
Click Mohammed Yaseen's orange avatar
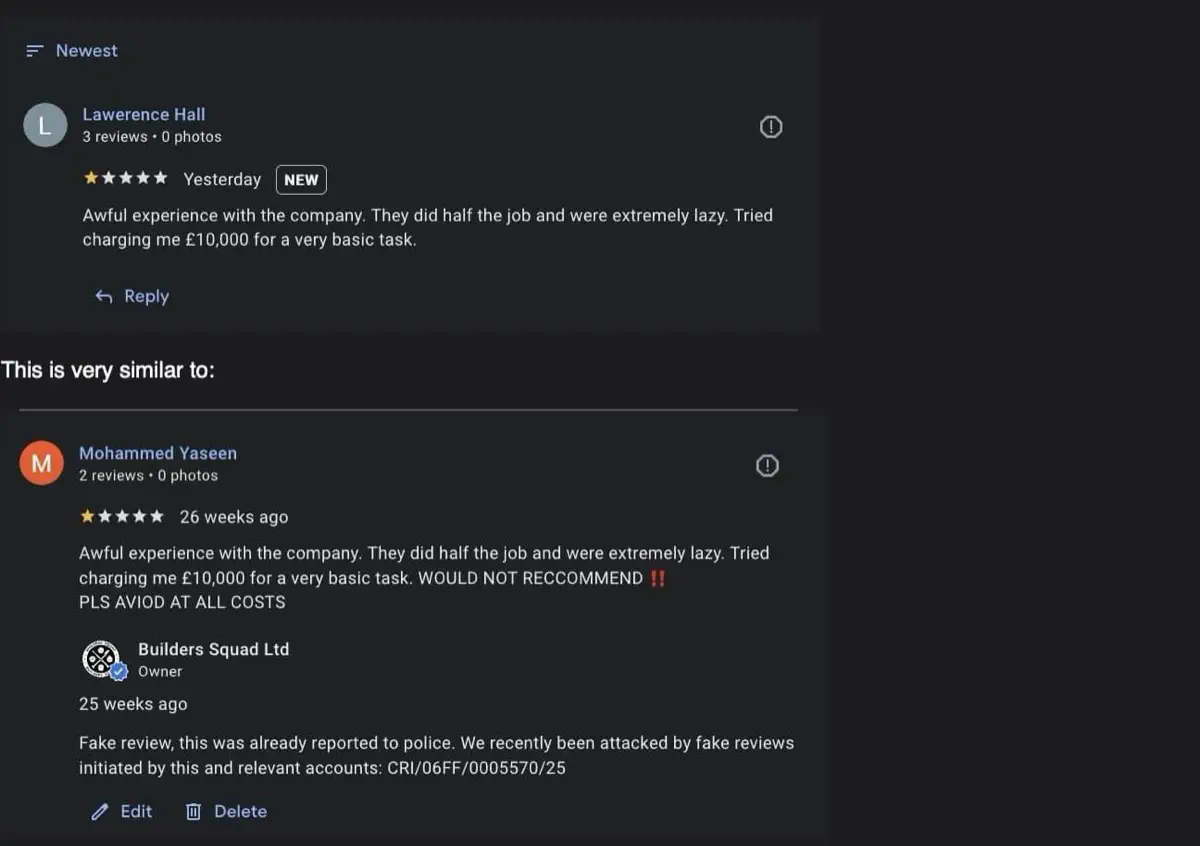pos(41,462)
